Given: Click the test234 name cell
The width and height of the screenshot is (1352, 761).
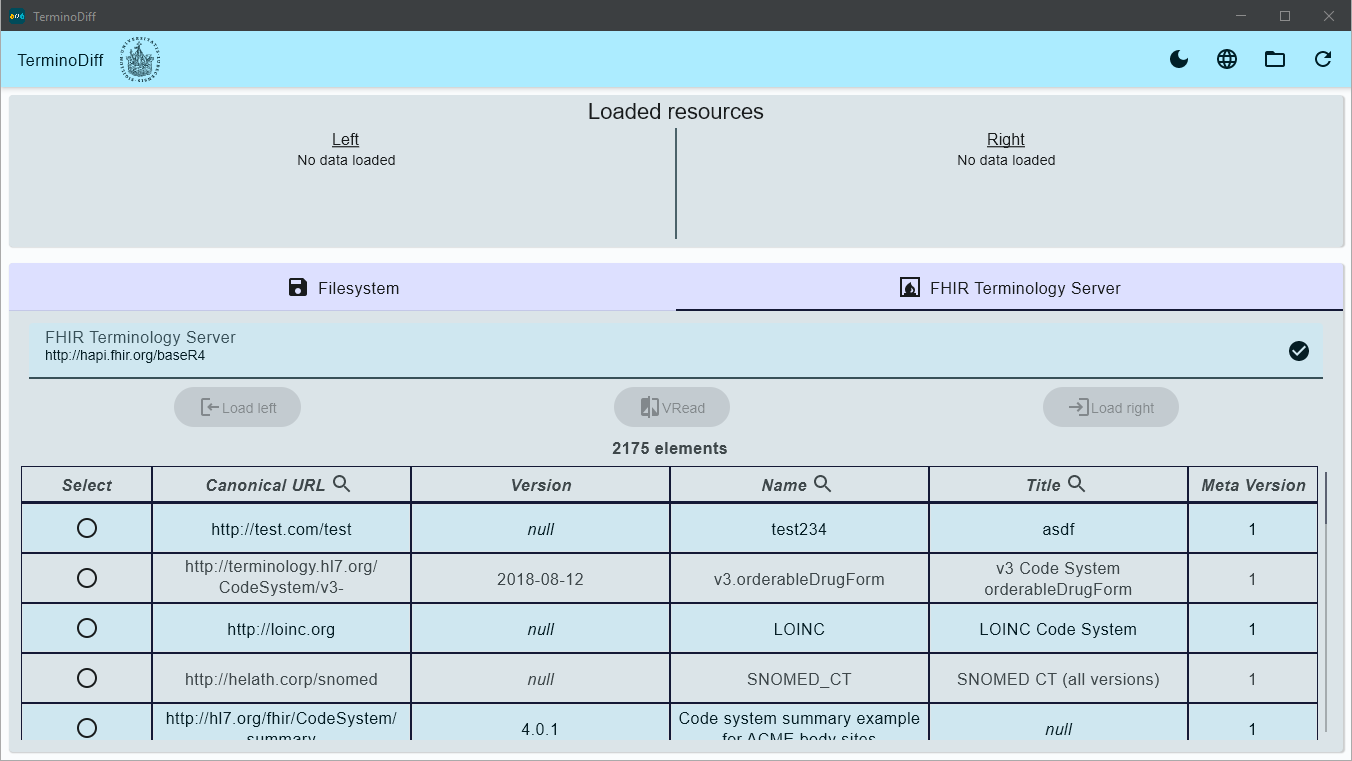Looking at the screenshot, I should pyautogui.click(x=799, y=529).
